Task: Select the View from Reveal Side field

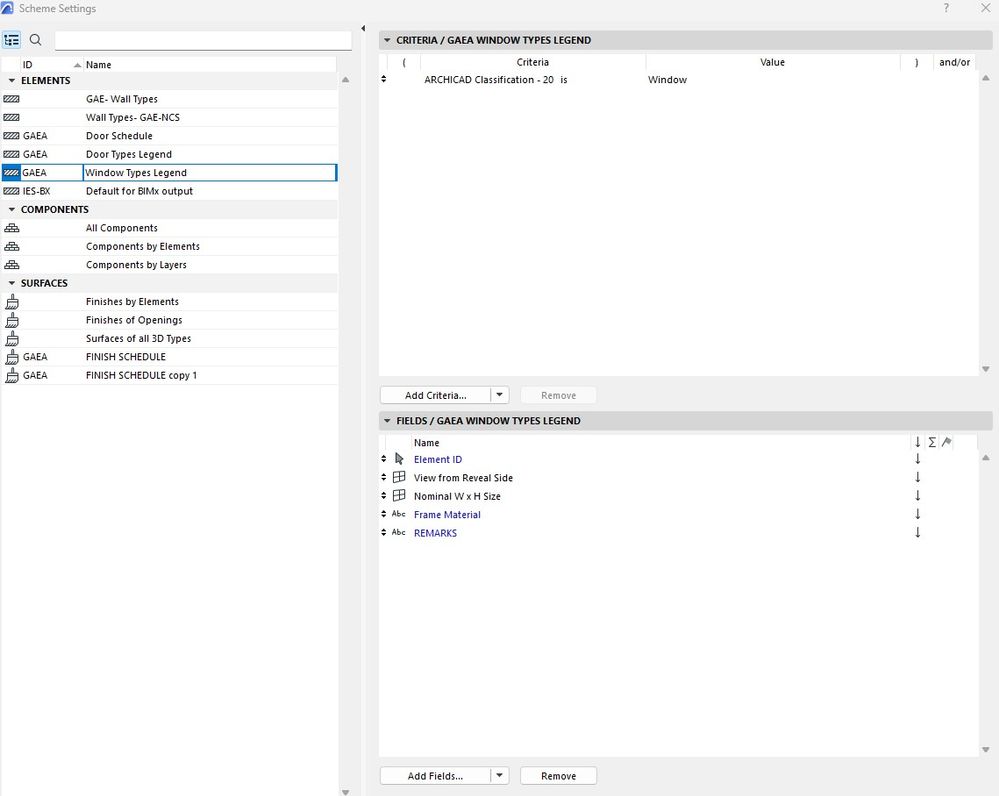Action: point(463,479)
